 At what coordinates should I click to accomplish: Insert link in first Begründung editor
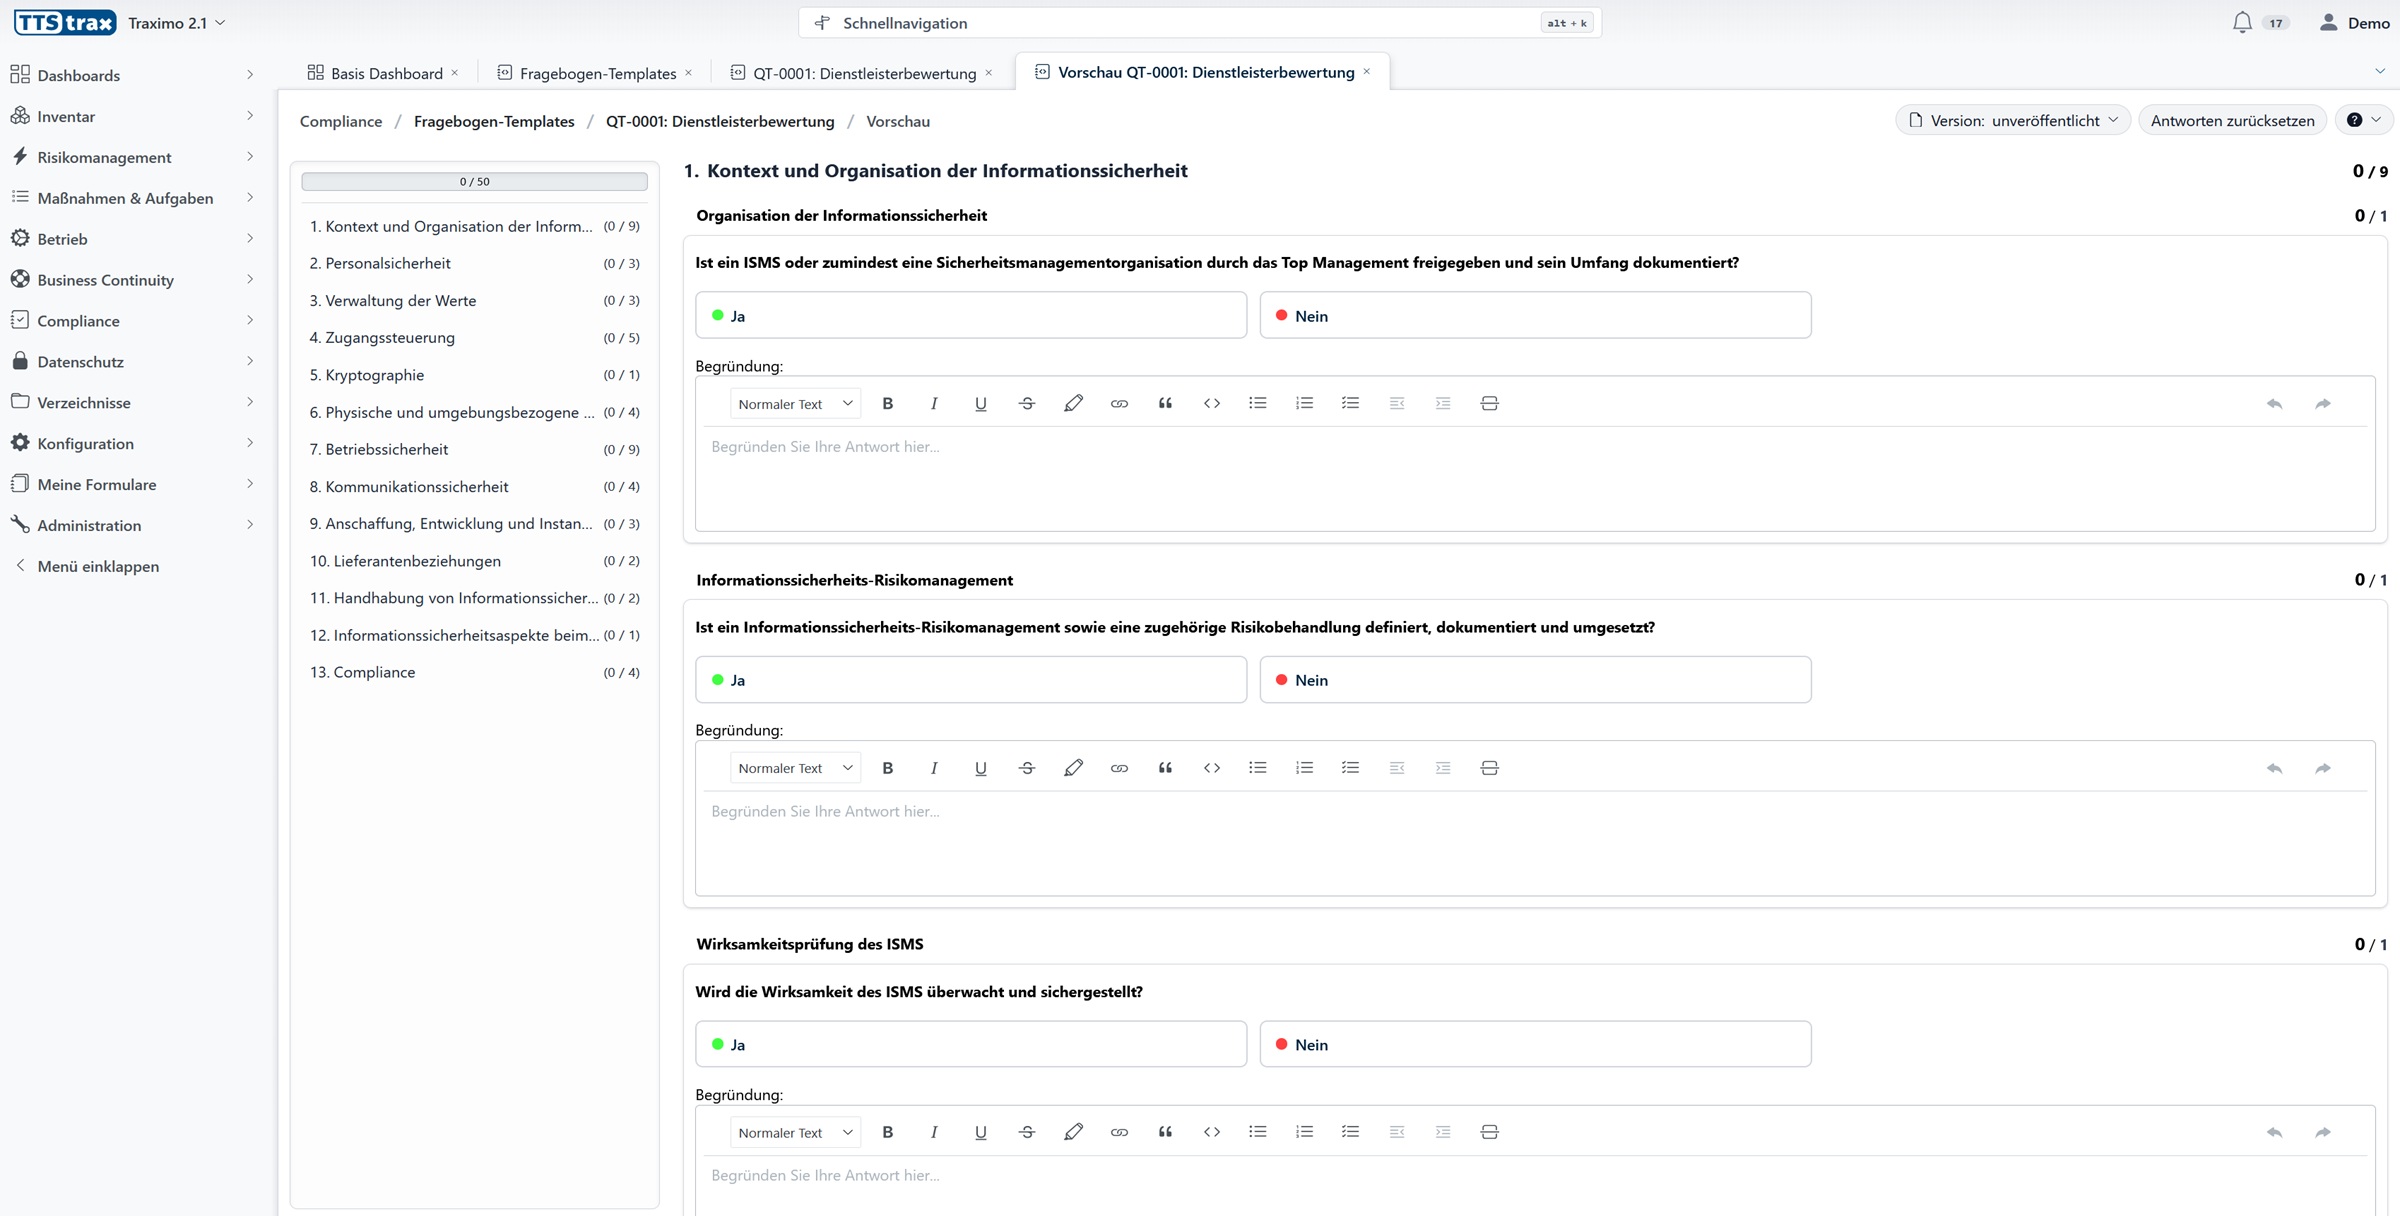coord(1119,403)
